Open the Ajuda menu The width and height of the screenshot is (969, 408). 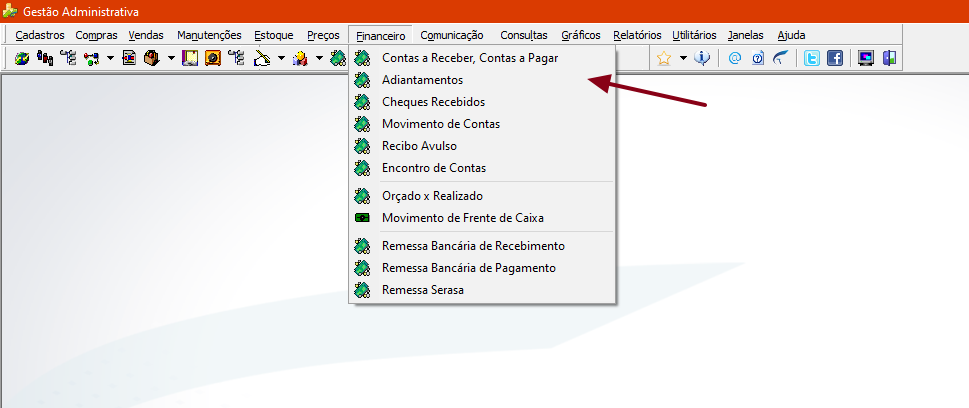click(x=791, y=35)
